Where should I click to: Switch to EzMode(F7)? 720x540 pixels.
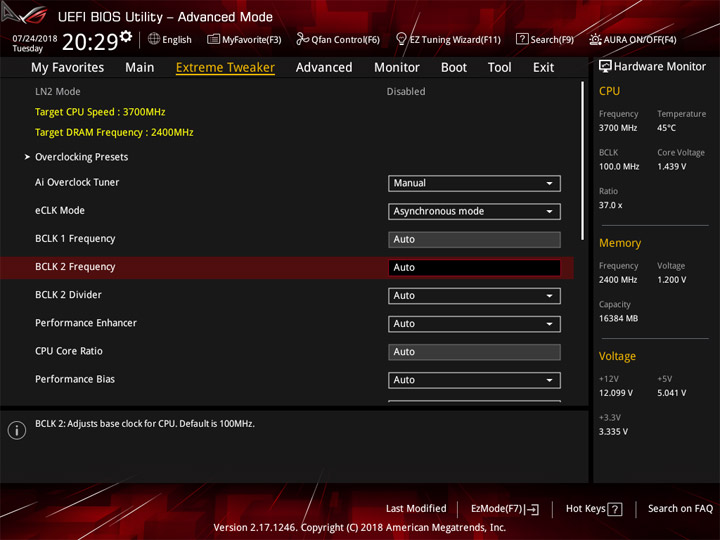pyautogui.click(x=505, y=509)
